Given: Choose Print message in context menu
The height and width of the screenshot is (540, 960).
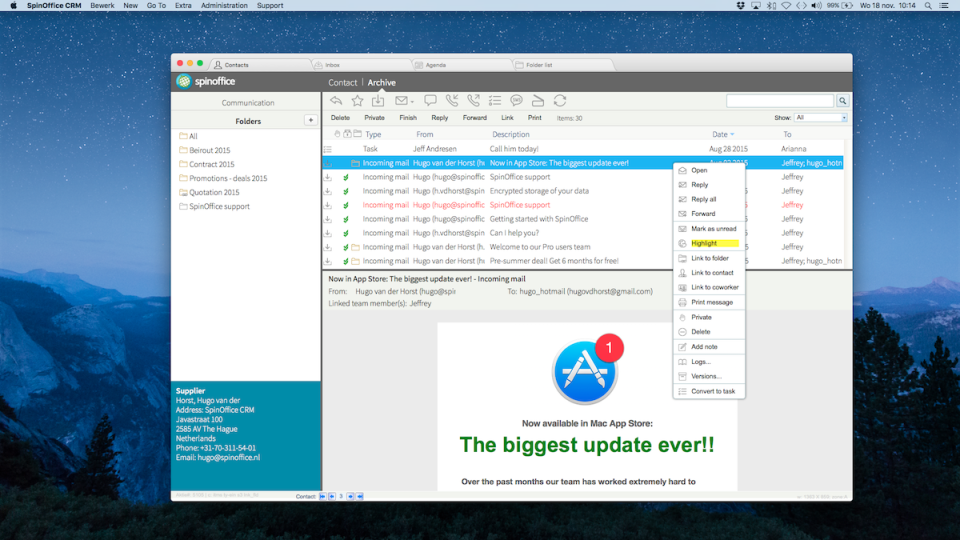Looking at the screenshot, I should [709, 302].
